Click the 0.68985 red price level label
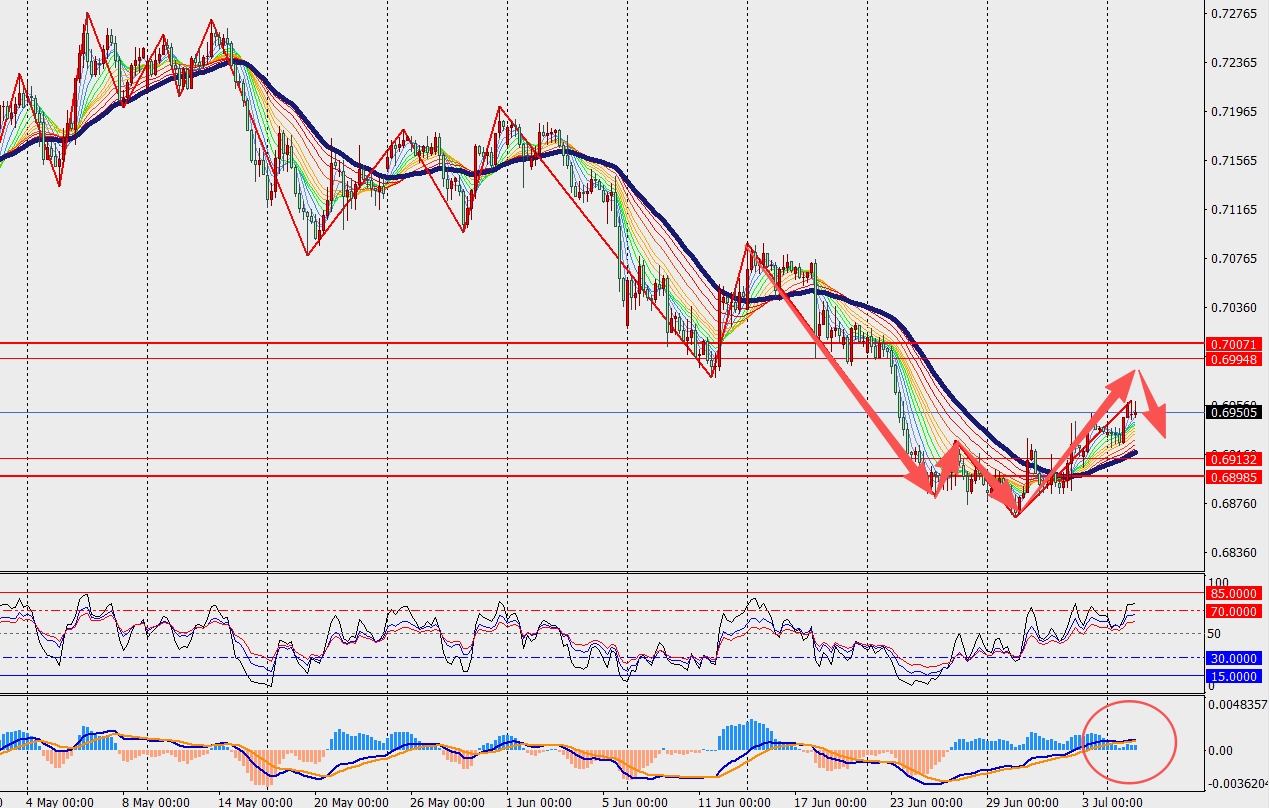Screen dimensions: 1270x808 (x=1234, y=477)
